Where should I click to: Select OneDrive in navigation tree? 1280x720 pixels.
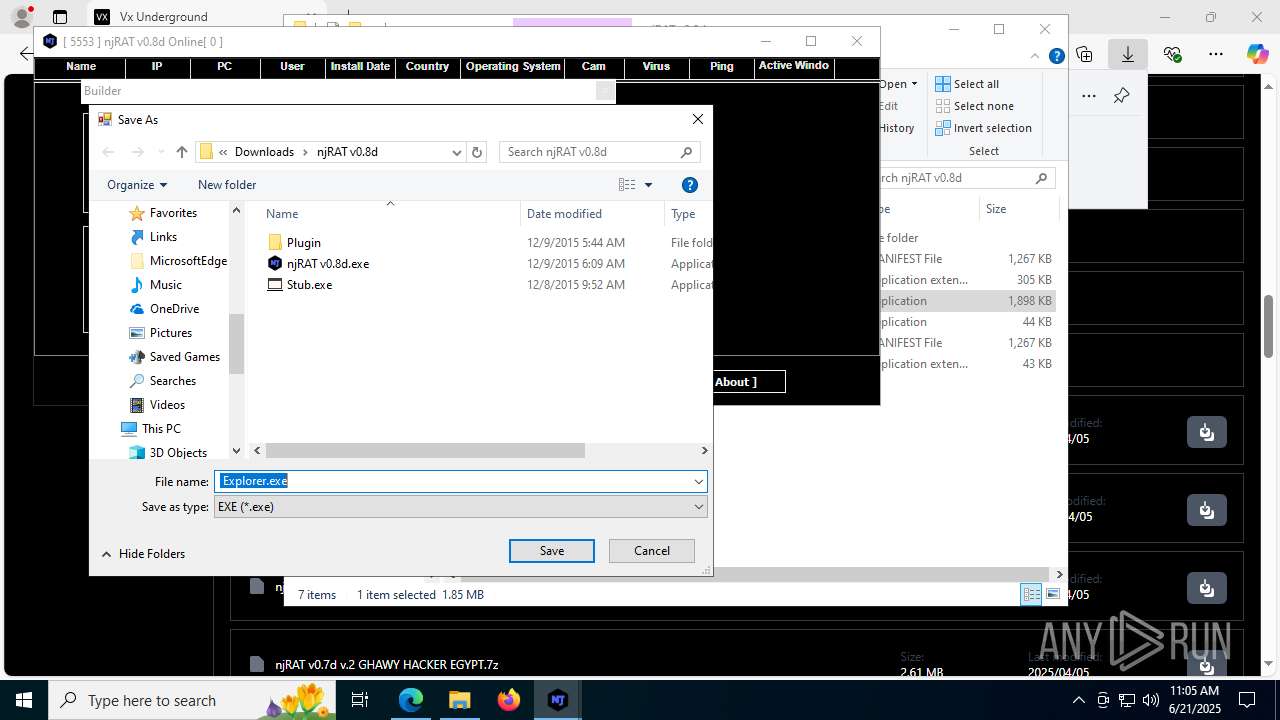(174, 309)
